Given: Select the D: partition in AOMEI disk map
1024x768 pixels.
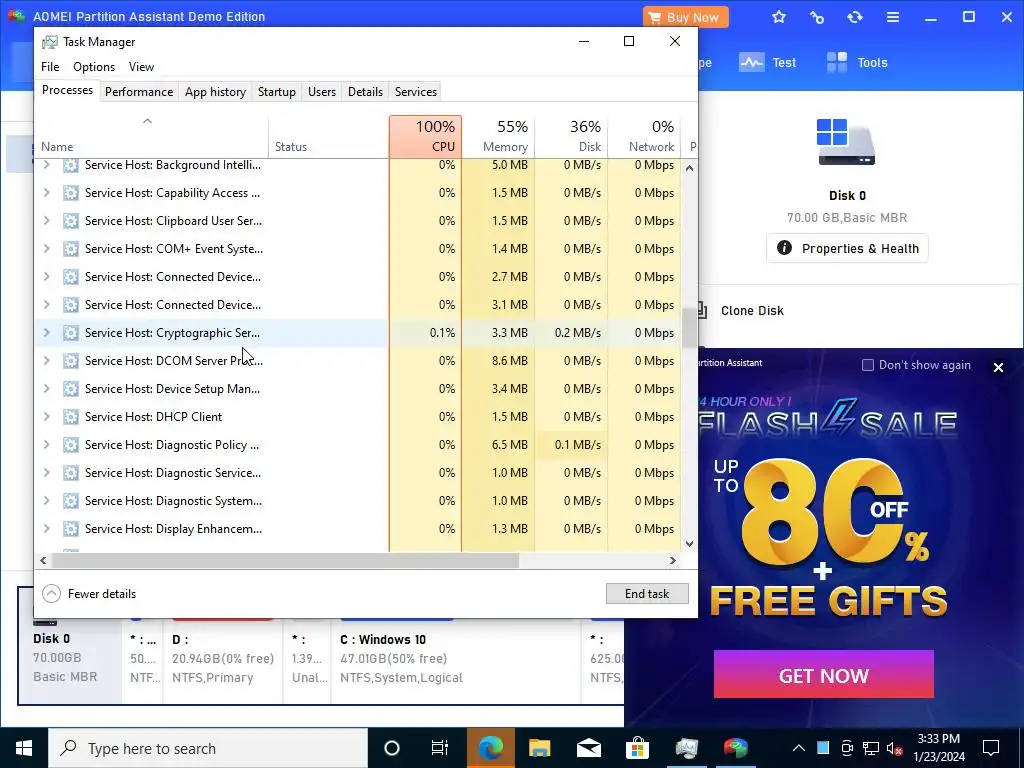Looking at the screenshot, I should tap(223, 660).
